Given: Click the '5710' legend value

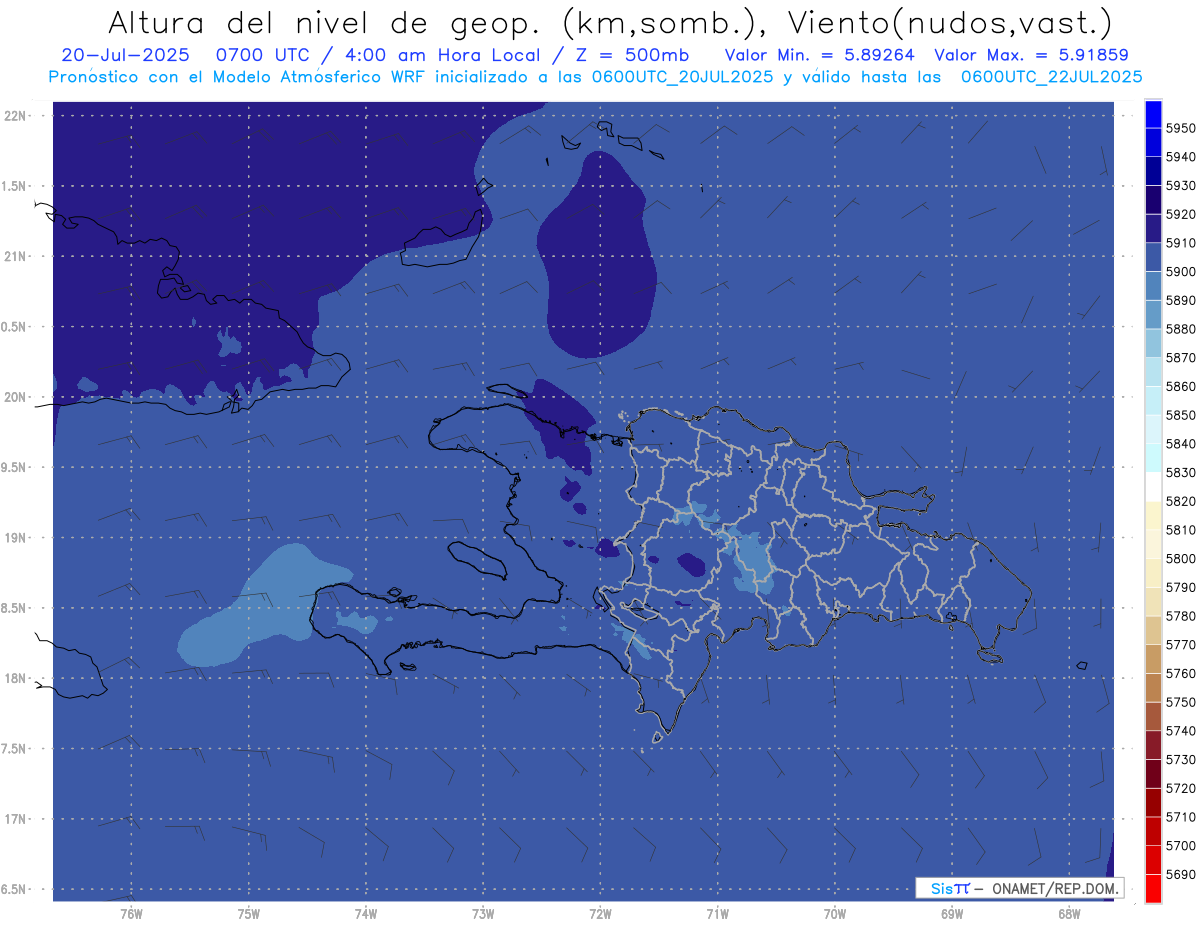Looking at the screenshot, I should coord(1181,817).
